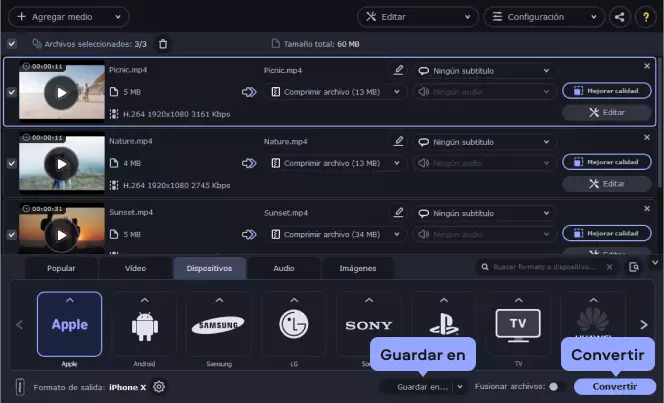Open Sunset.mp4 subtitle dropdown
This screenshot has width=664, height=403.
(484, 213)
